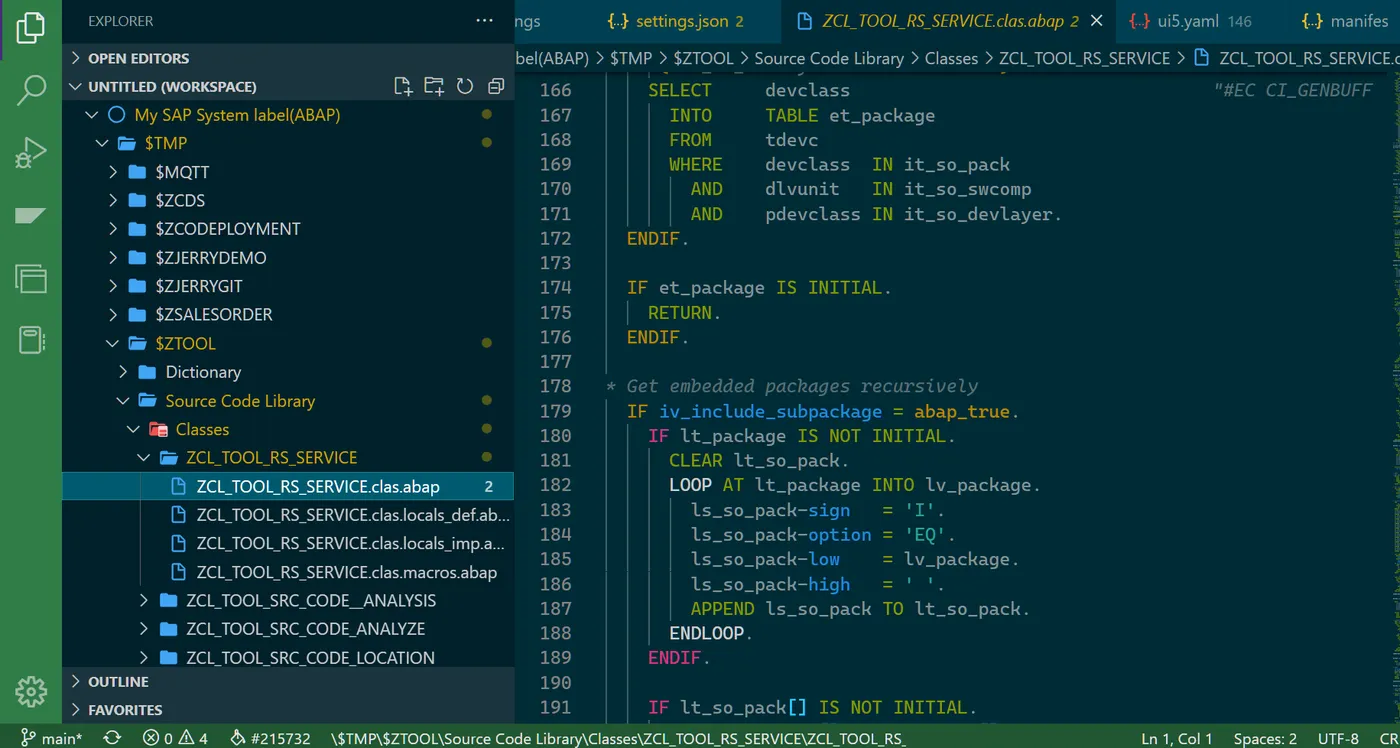Expand the $ZCDS folder
Viewport: 1400px width, 748px height.
pos(288,200)
